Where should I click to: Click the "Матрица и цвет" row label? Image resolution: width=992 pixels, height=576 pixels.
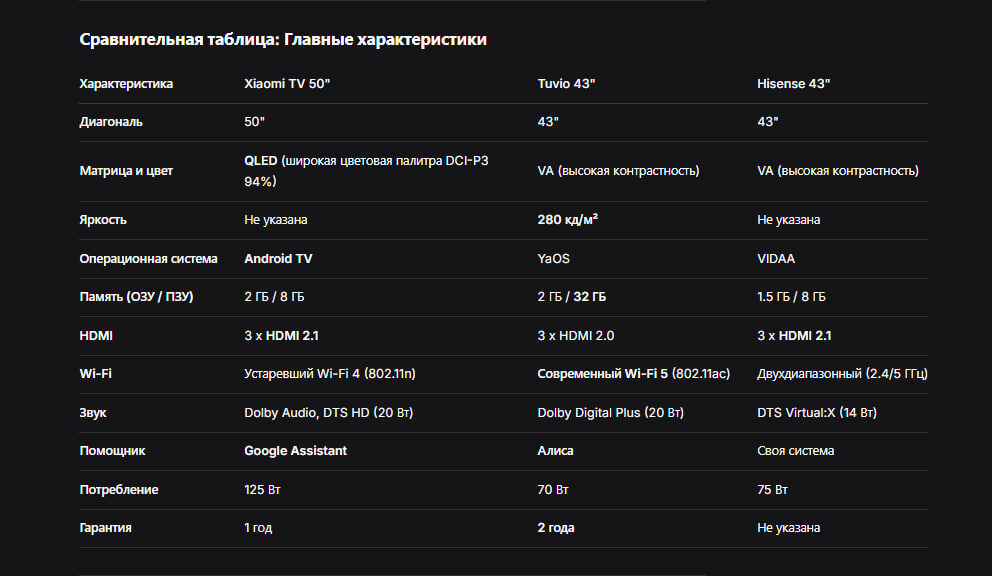126,171
